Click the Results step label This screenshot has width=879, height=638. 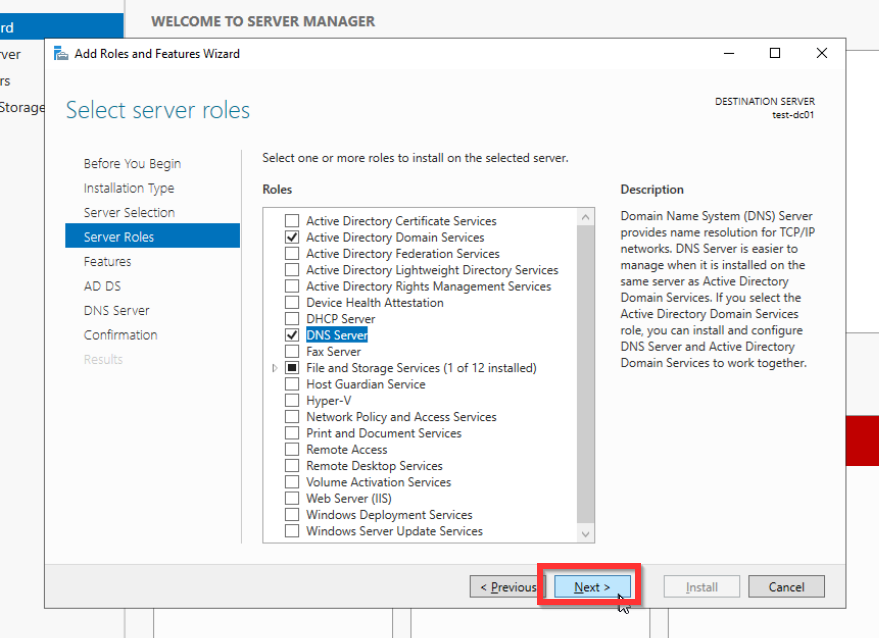tap(103, 359)
